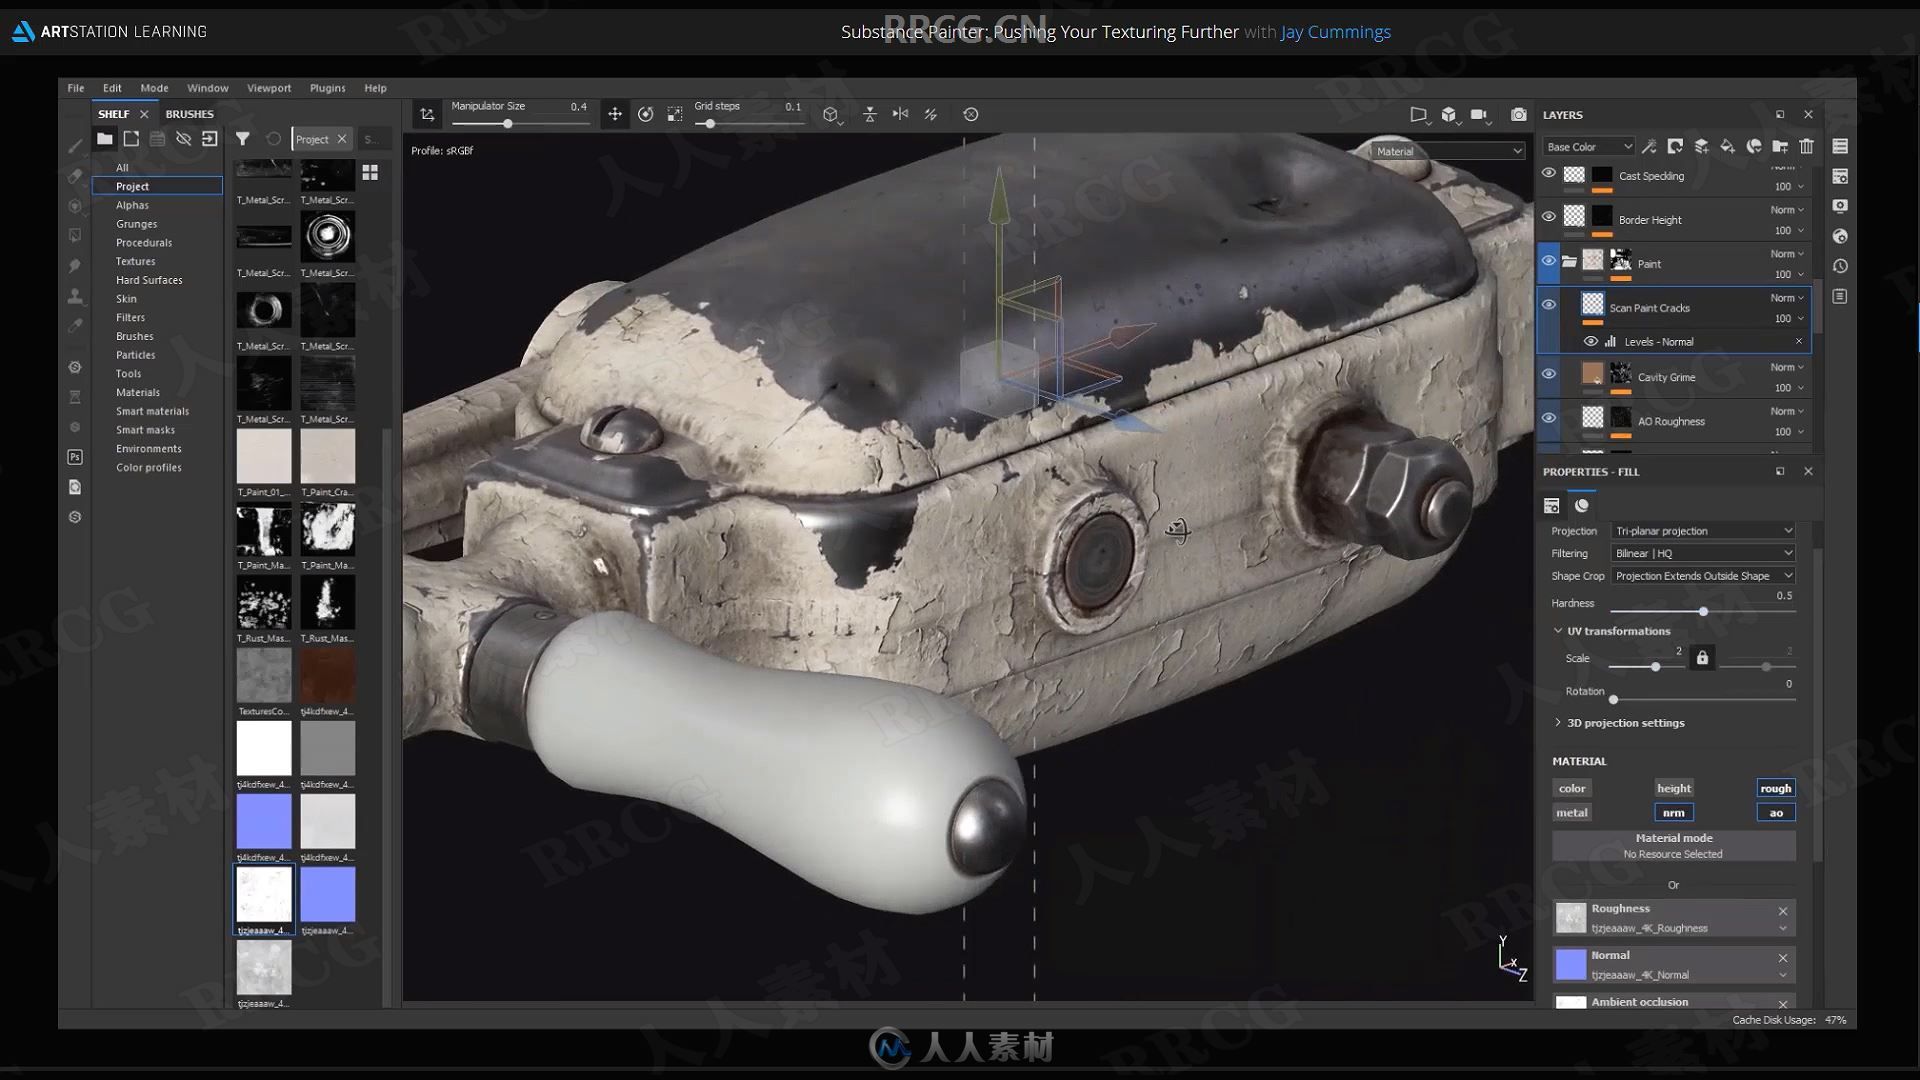Open the camera screenshot icon in viewport toolbar
Viewport: 1920px width, 1080px height.
1518,114
